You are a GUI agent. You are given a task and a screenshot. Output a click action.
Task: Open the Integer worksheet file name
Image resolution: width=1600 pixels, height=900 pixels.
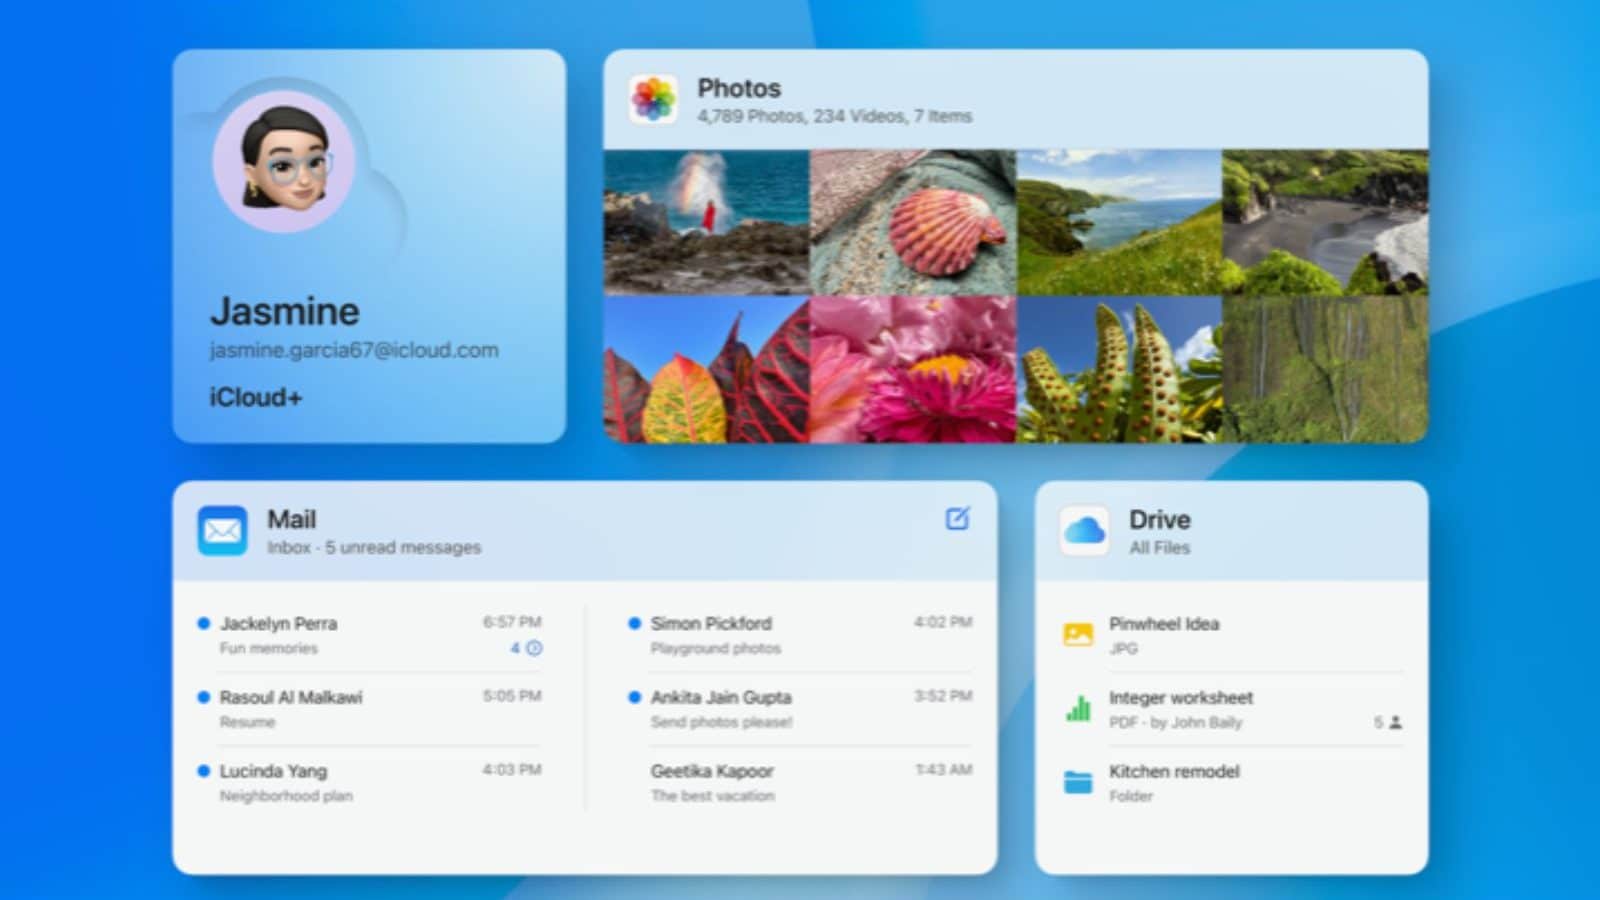[x=1180, y=697]
